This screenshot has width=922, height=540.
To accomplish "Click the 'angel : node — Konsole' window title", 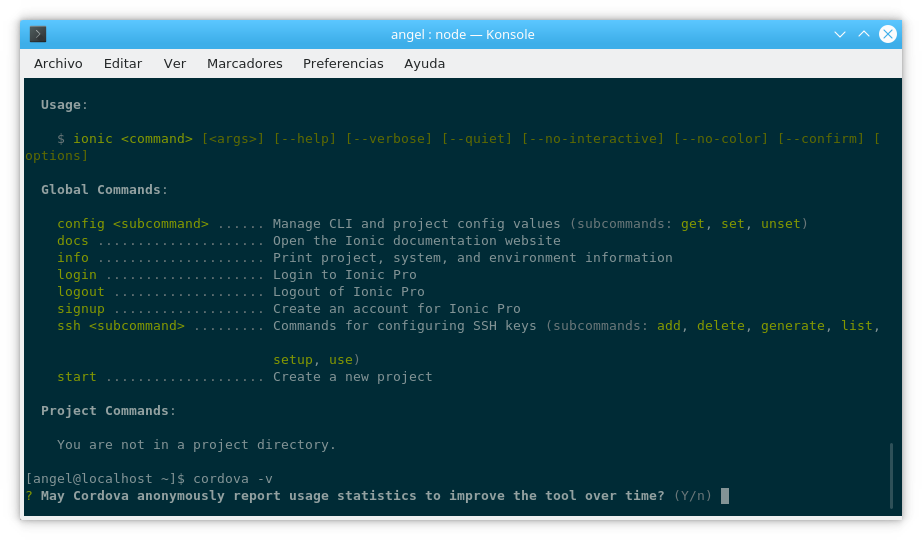I will pyautogui.click(x=463, y=34).
